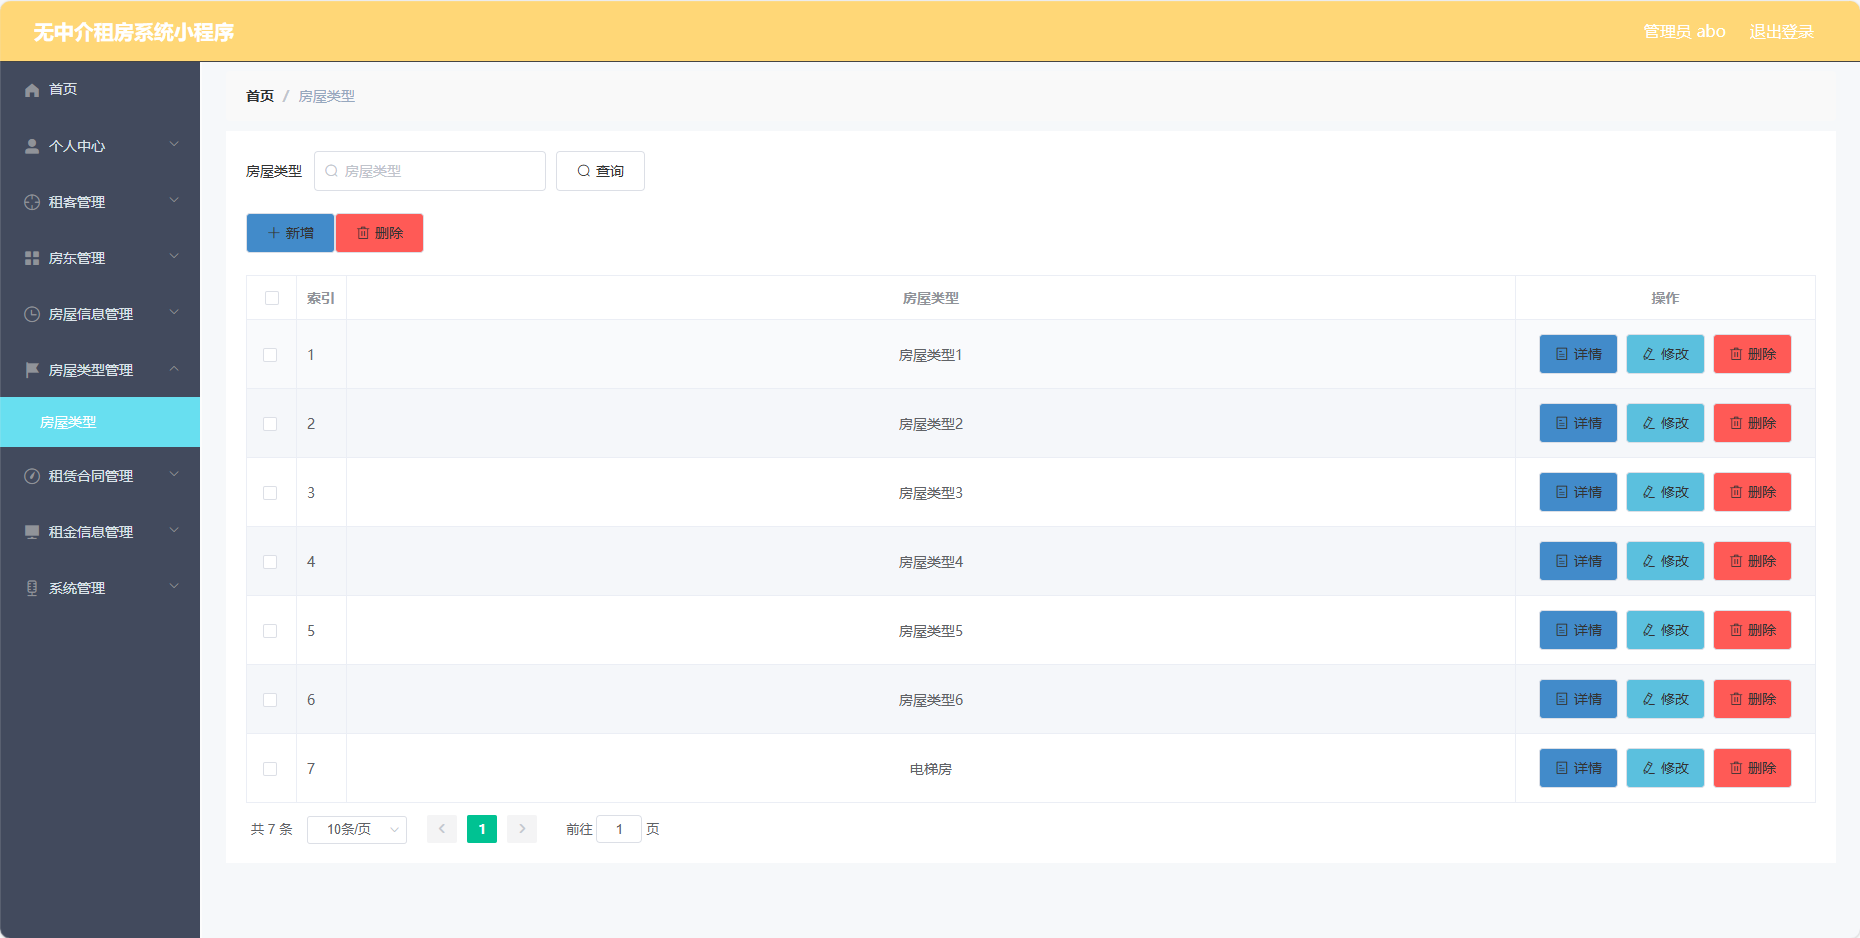
Task: Click the 新增 add button
Action: pos(290,233)
